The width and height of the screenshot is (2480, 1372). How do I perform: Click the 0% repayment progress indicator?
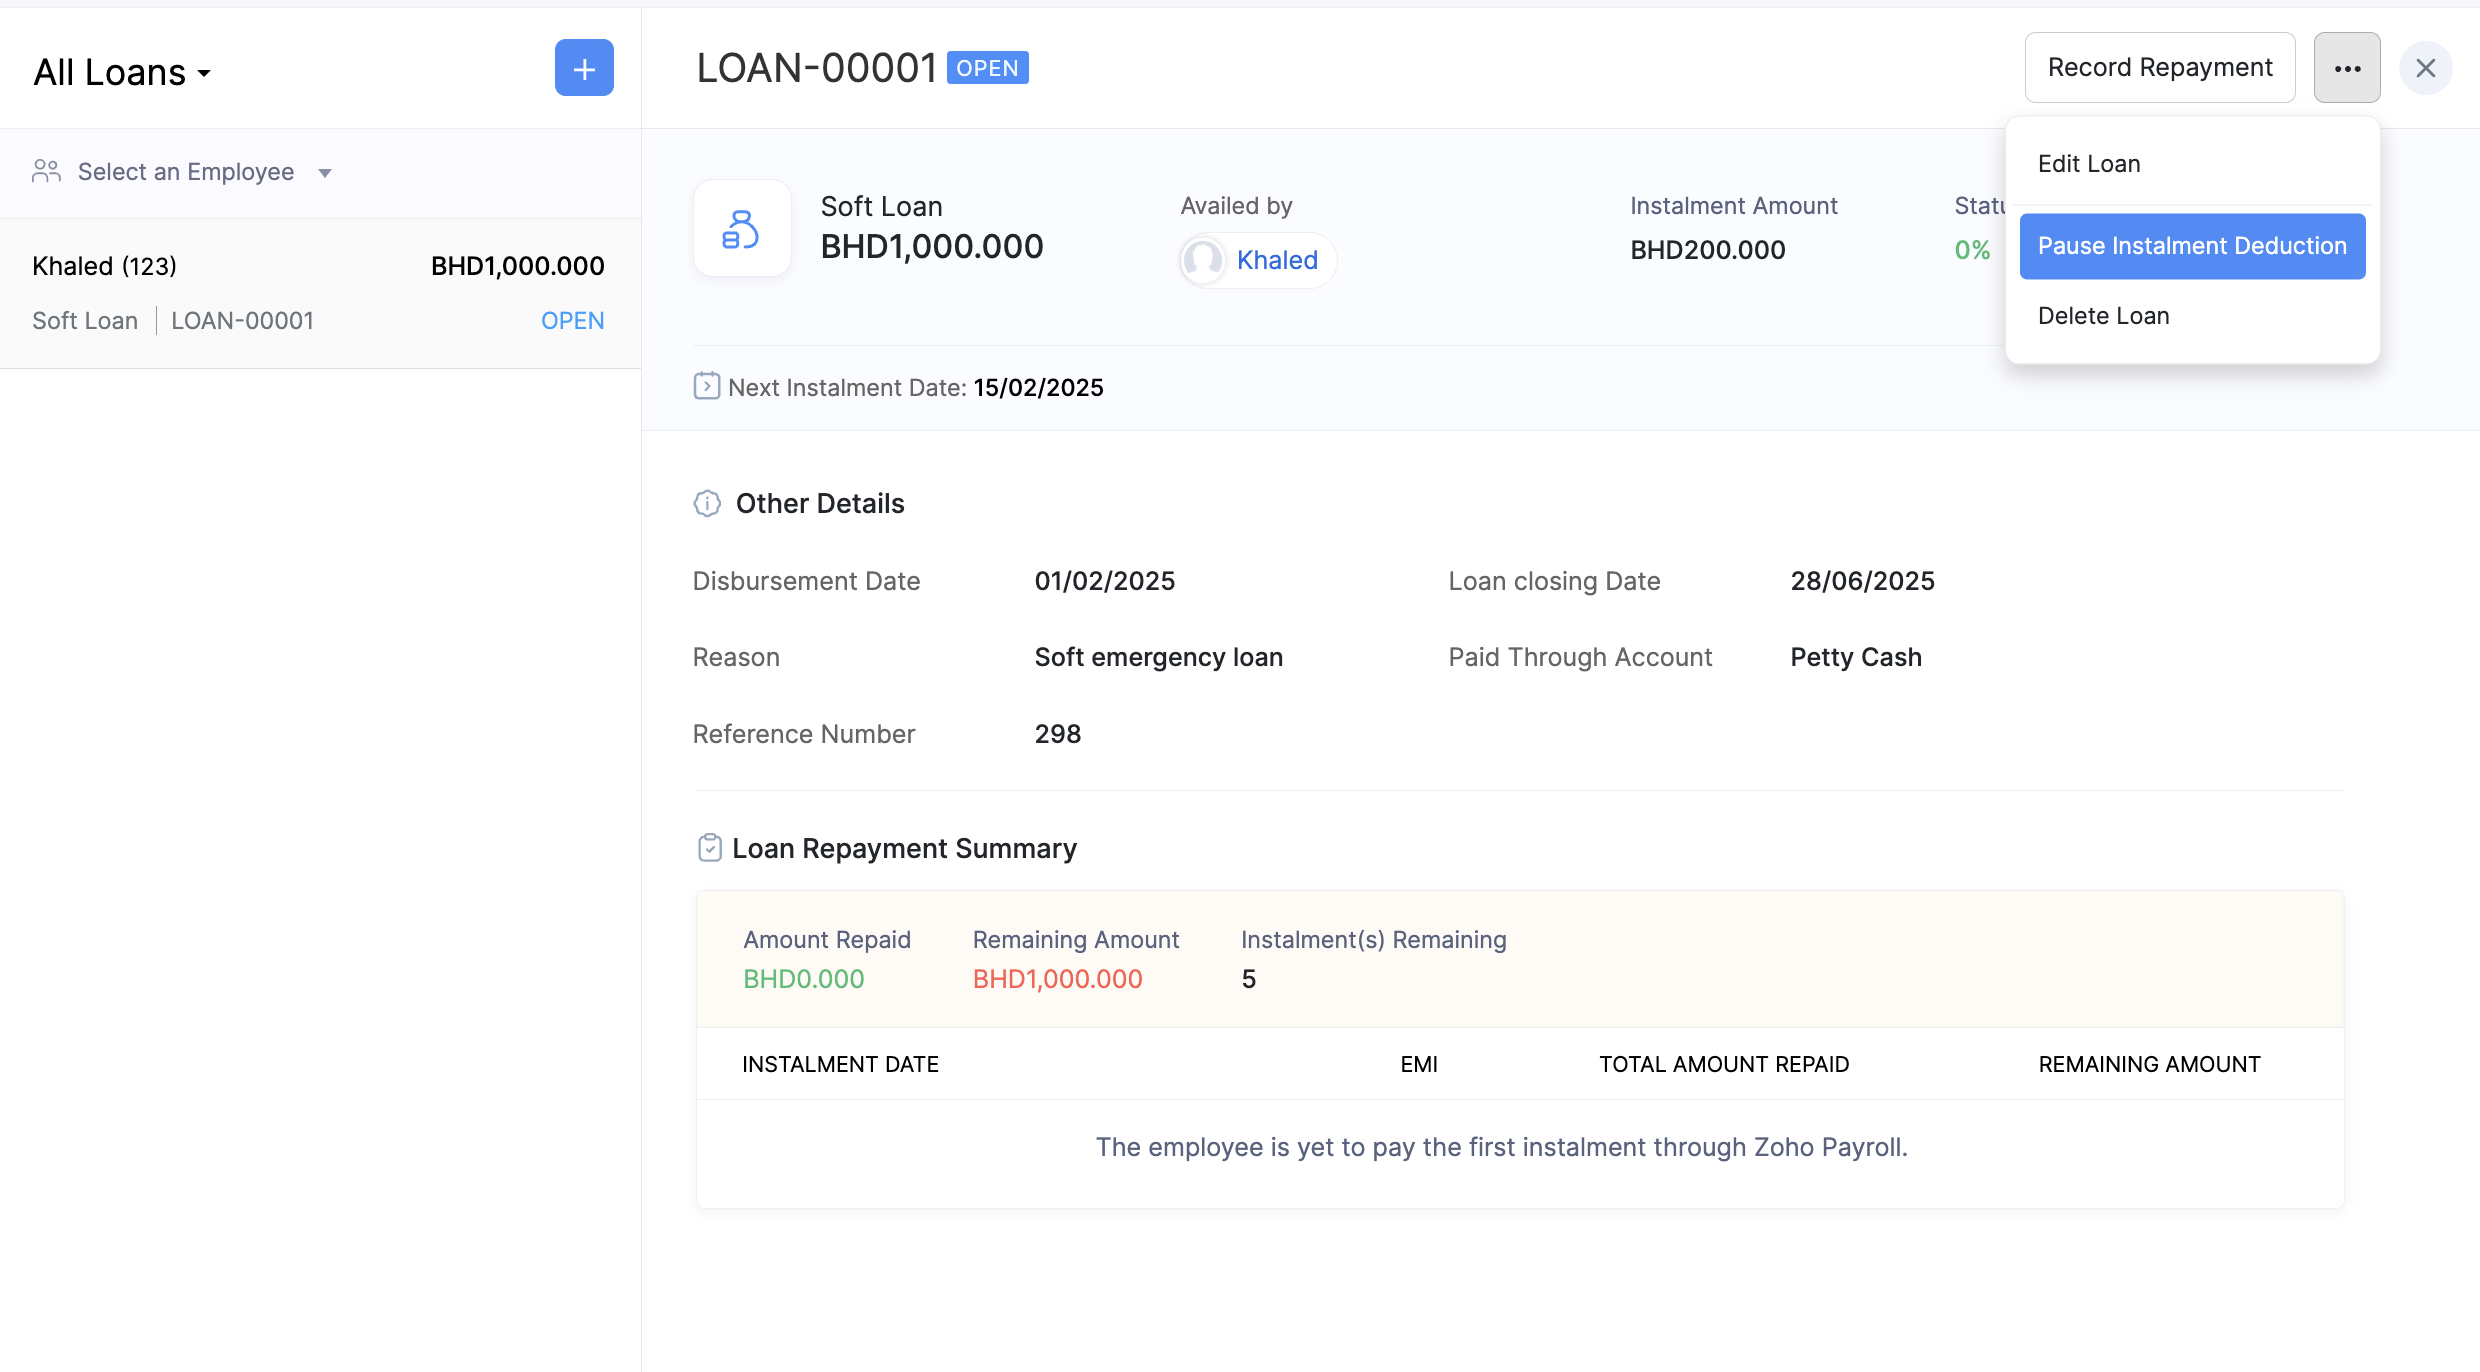pos(1971,250)
